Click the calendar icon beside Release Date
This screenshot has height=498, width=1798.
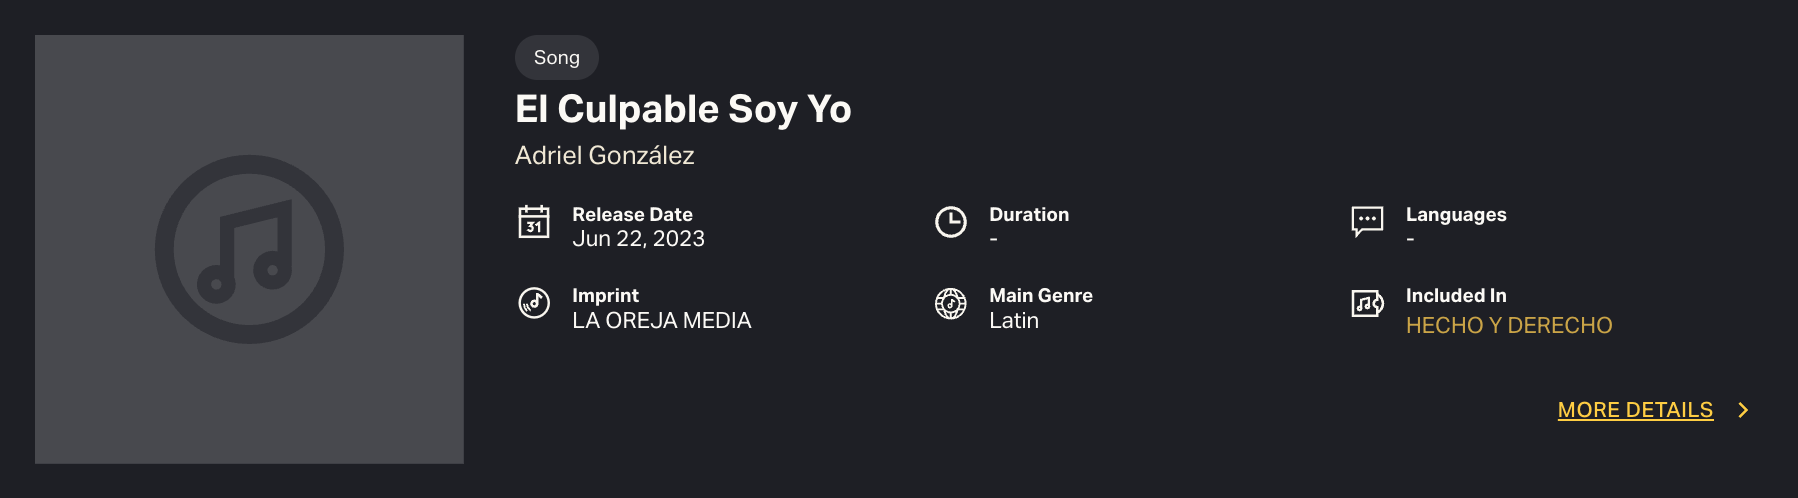coord(534,222)
